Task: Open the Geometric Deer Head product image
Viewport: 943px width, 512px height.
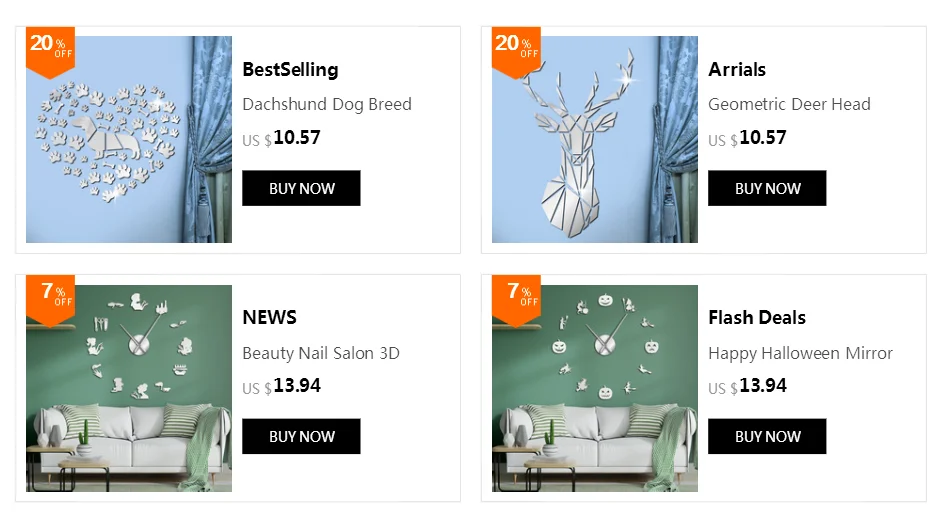Action: (x=595, y=140)
